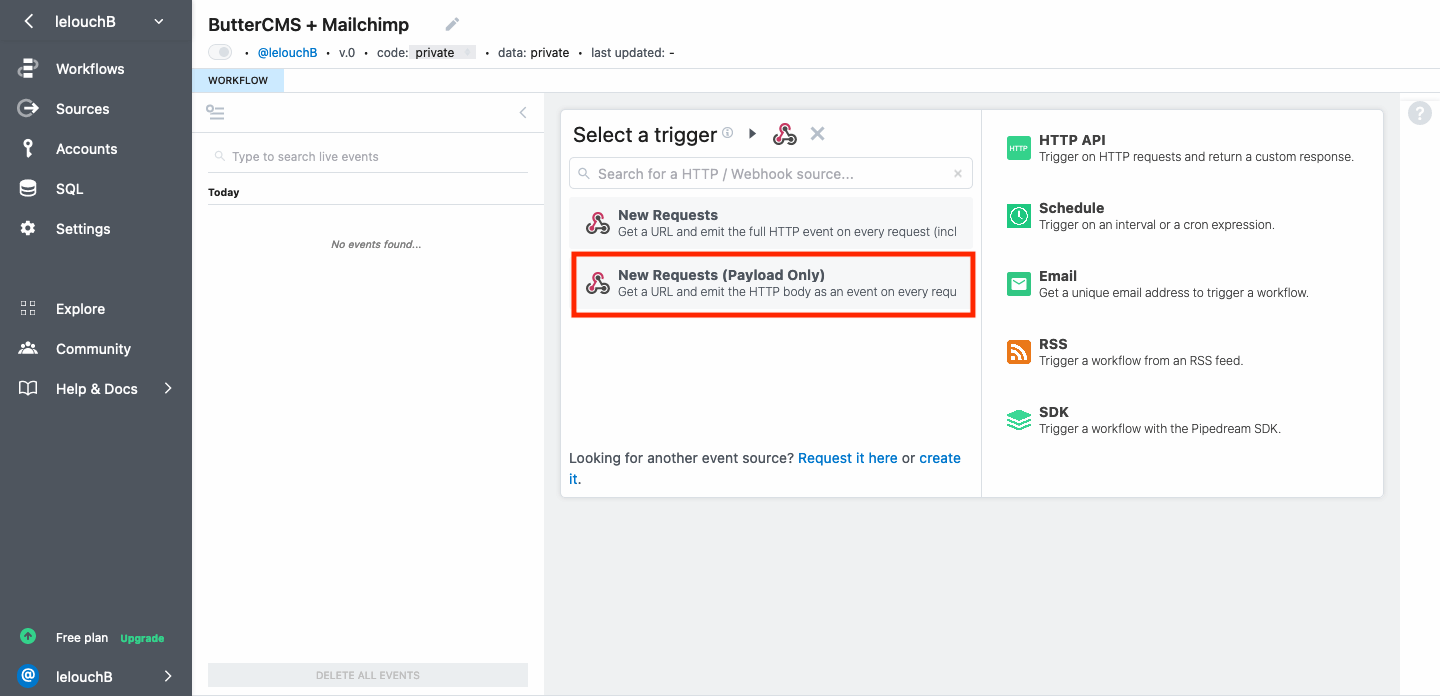Focus the live events search field

[x=368, y=157]
